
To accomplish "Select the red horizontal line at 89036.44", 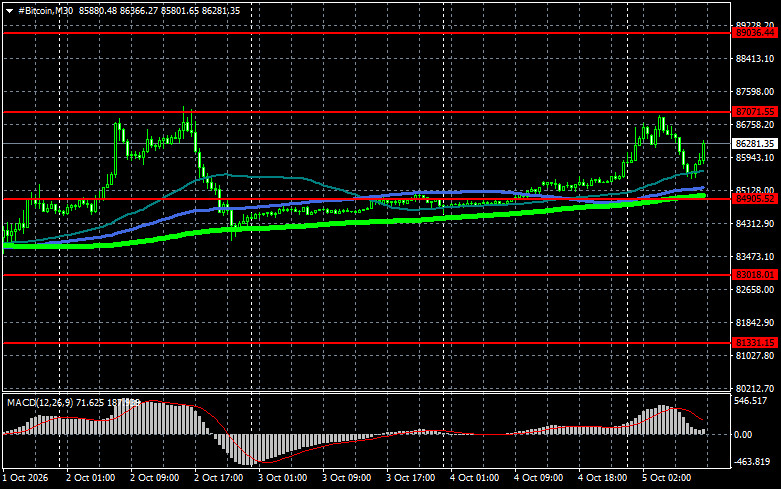I will point(368,33).
